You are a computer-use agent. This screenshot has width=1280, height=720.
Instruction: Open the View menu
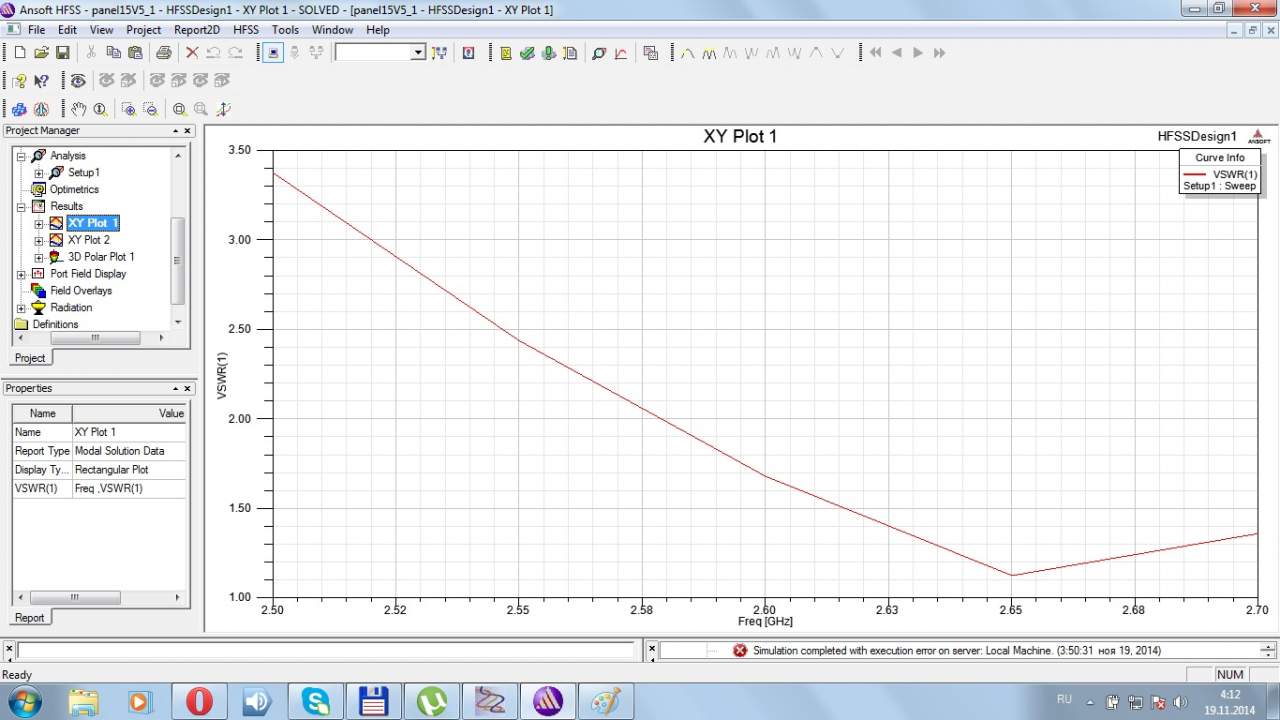(x=101, y=30)
